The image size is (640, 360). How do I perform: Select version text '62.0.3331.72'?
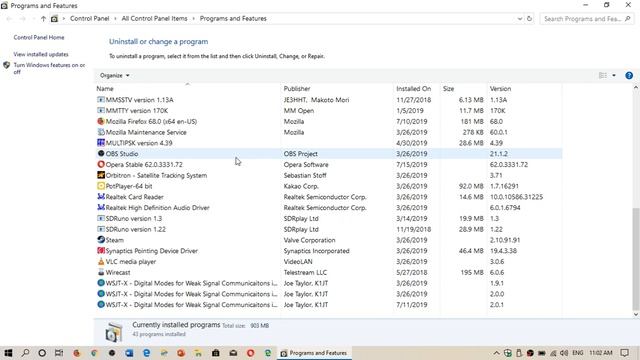[x=509, y=164]
